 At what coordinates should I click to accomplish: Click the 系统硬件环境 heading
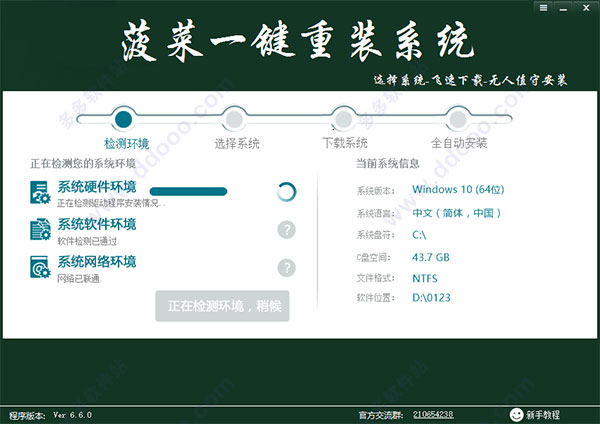click(x=97, y=187)
